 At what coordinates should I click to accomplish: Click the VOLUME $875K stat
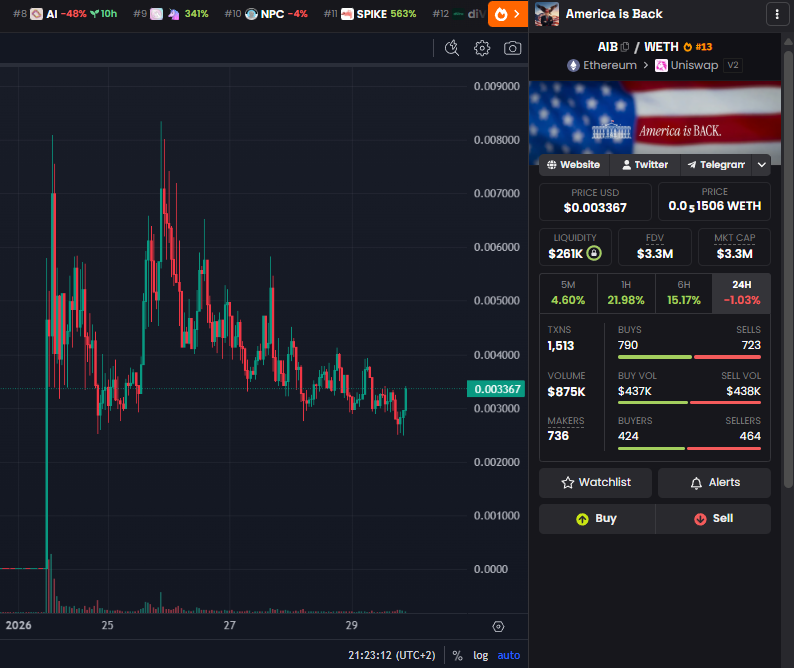pyautogui.click(x=566, y=384)
